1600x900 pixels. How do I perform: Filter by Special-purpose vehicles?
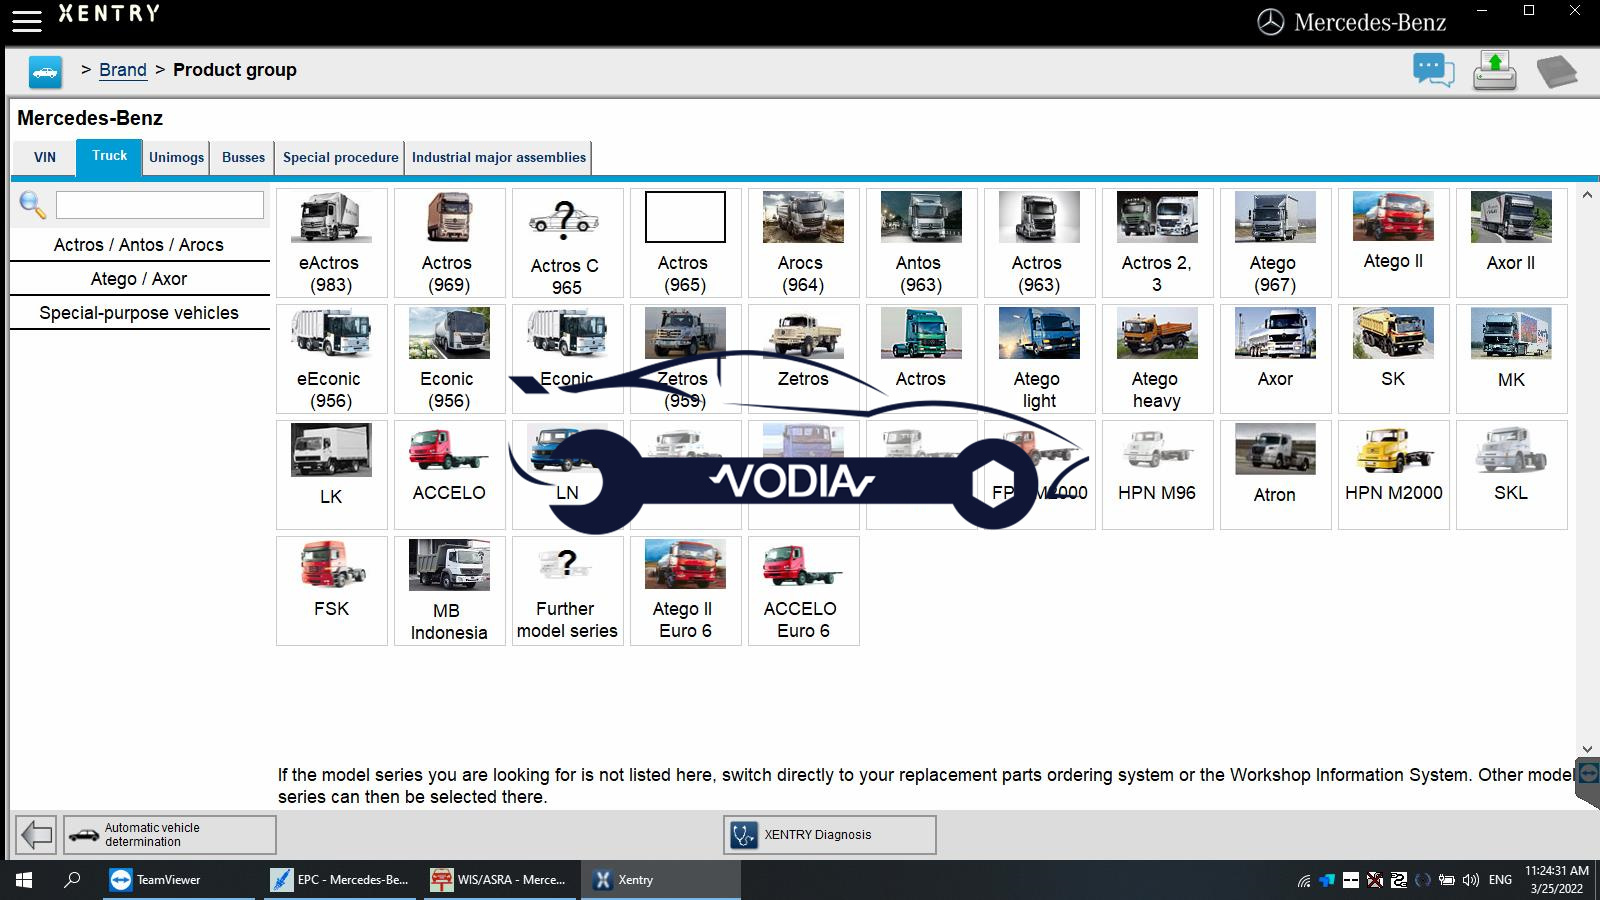tap(139, 313)
